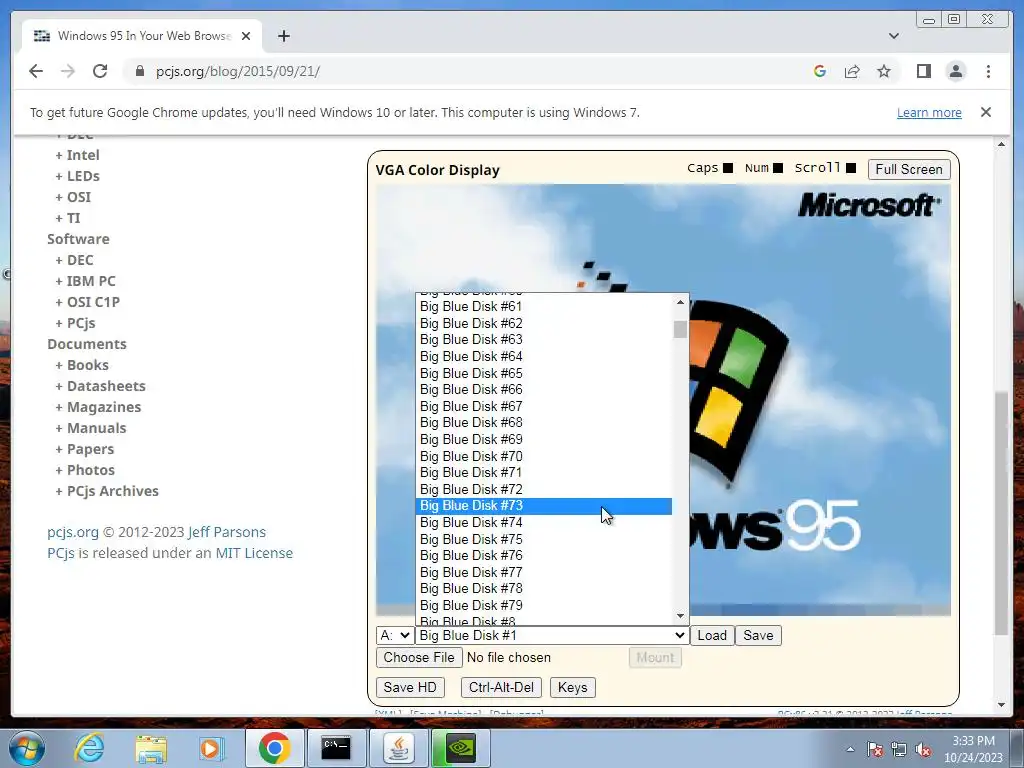
Task: Reload the pcjs.org page
Action: pos(100,71)
